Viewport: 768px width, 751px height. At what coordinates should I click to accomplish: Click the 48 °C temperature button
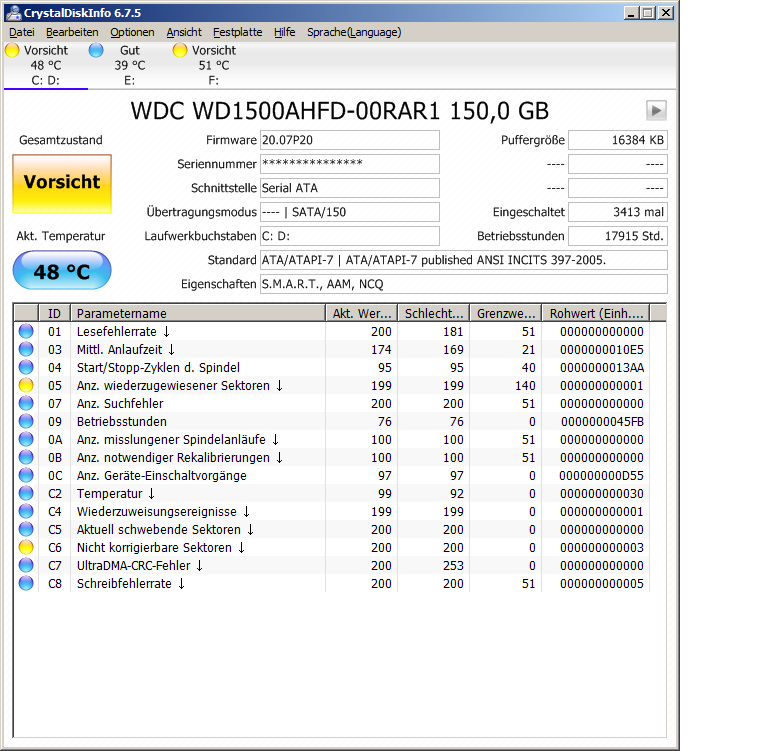pyautogui.click(x=62, y=270)
